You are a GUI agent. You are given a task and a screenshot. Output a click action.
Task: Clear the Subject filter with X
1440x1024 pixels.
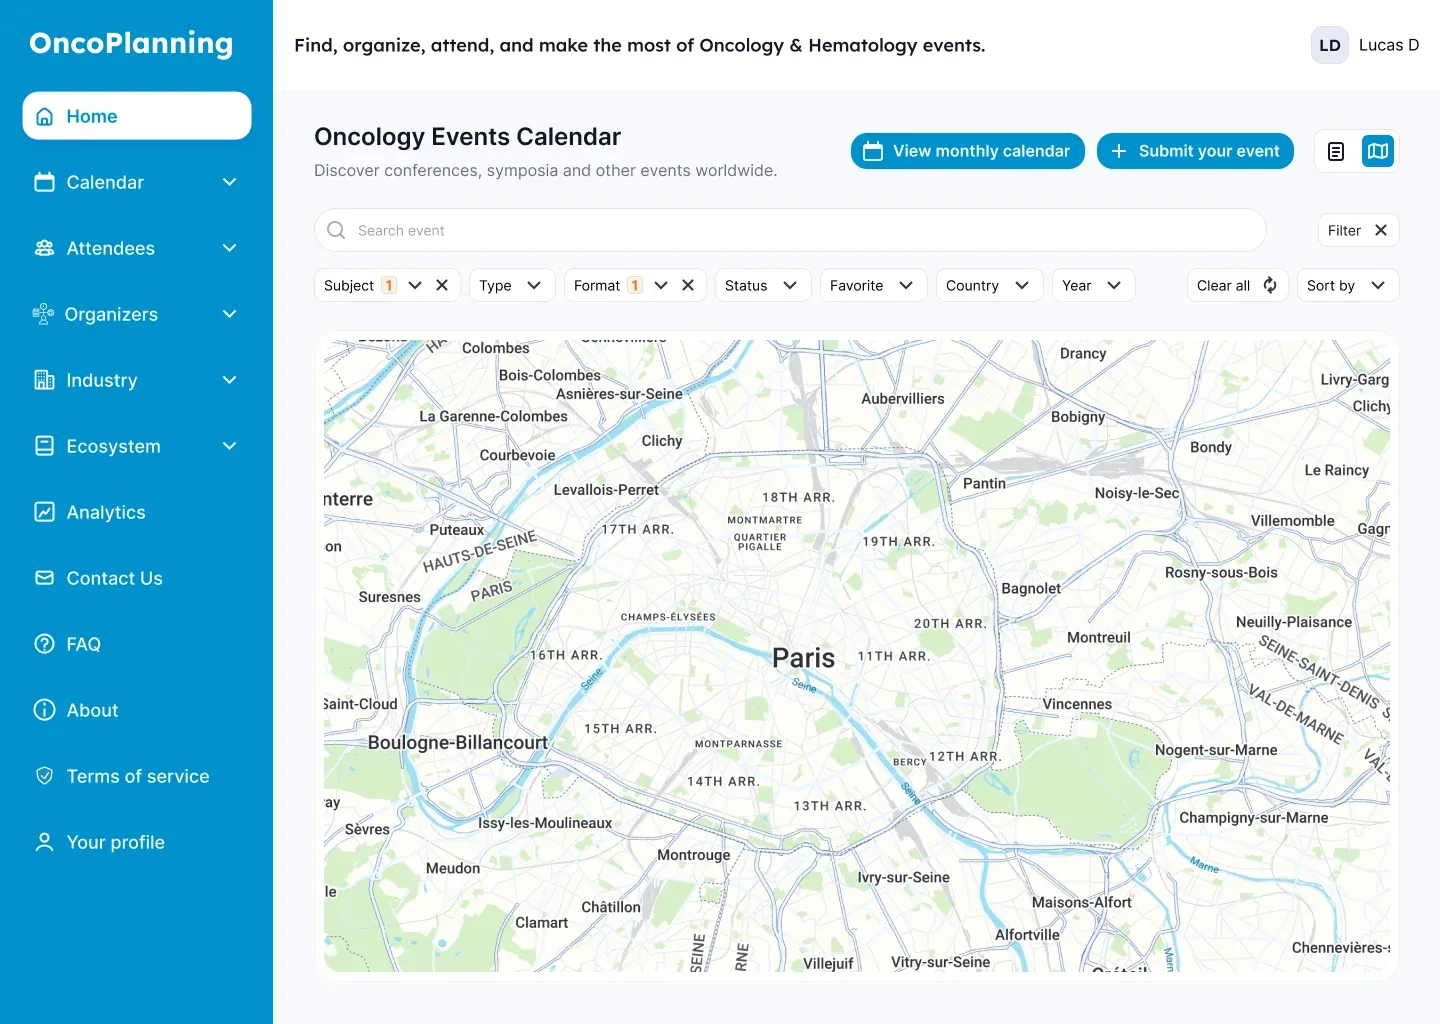(442, 285)
